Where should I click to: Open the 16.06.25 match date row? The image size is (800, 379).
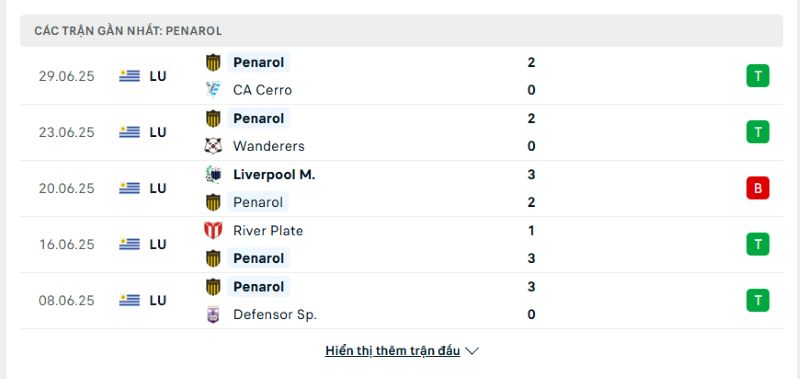401,245
